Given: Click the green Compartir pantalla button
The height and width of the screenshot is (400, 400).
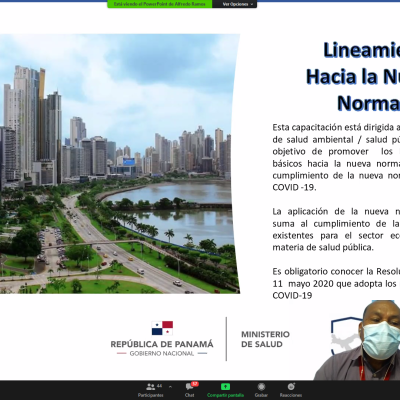Looking at the screenshot, I should [x=225, y=390].
